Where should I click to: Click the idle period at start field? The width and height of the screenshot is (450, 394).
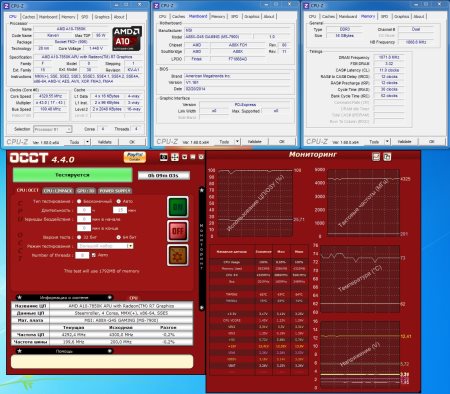click(84, 219)
